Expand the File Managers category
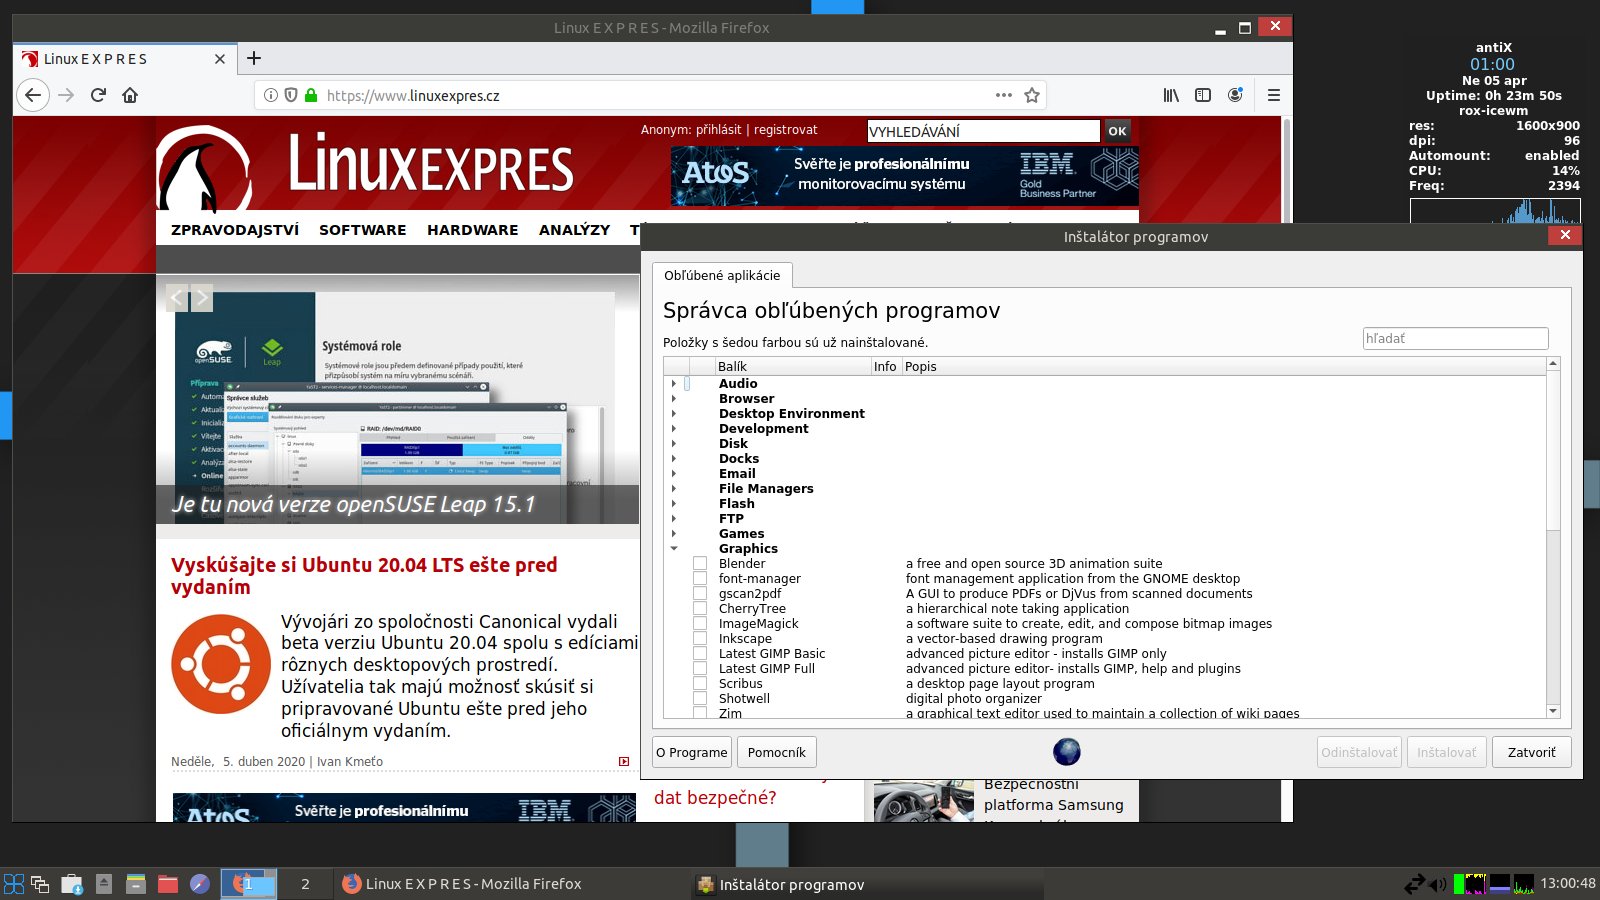This screenshot has height=900, width=1600. click(673, 489)
